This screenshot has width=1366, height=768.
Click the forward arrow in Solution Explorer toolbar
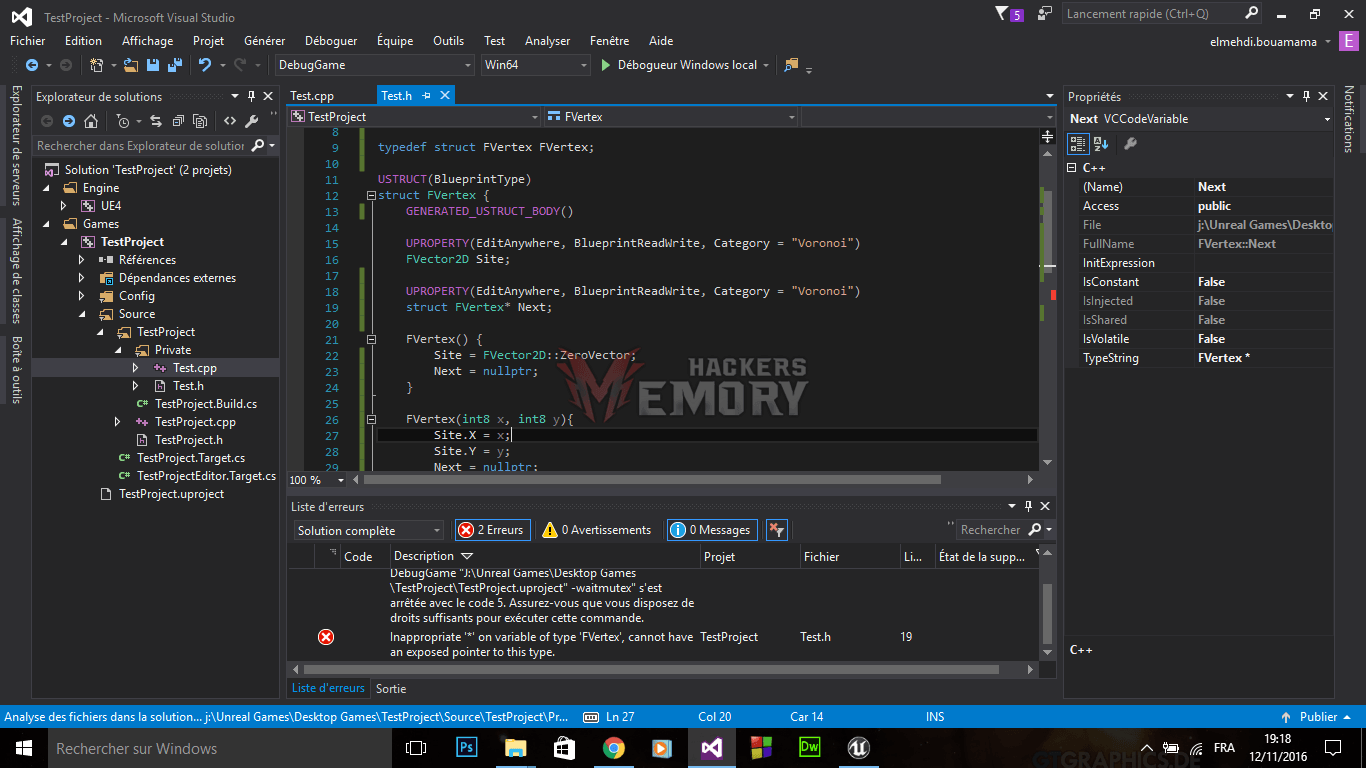(68, 121)
